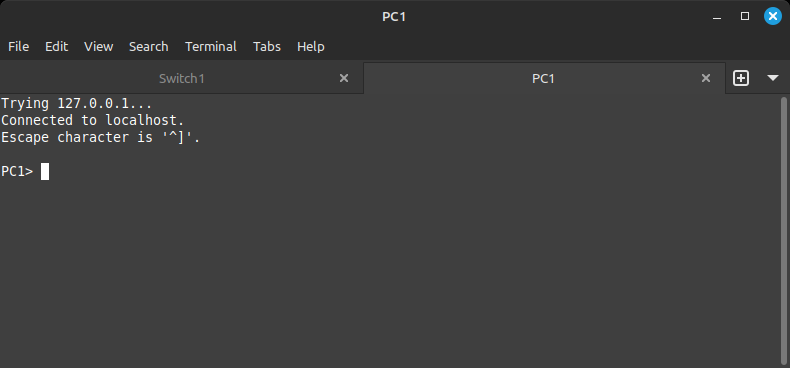Close the PC1 tab
This screenshot has width=790, height=368.
(x=706, y=78)
